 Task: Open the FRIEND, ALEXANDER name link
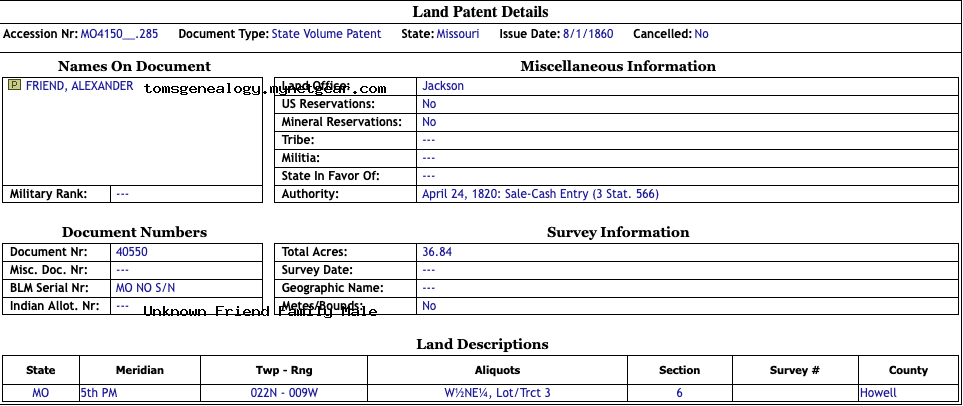click(79, 86)
